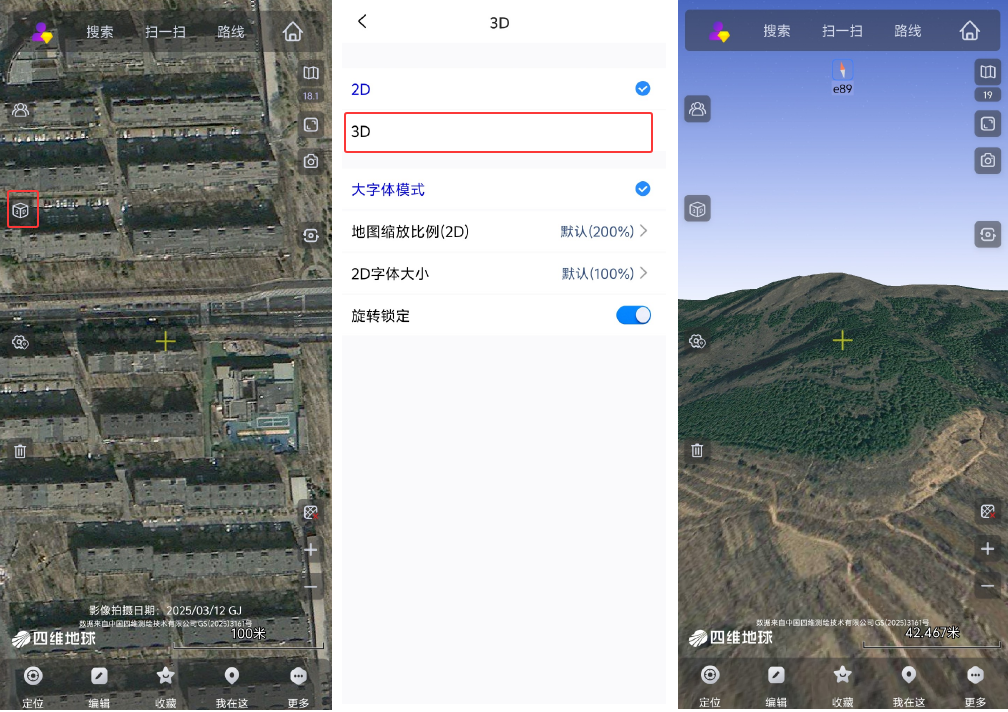
Task: Tap trash icon in right 3D screen
Action: pyautogui.click(x=698, y=450)
